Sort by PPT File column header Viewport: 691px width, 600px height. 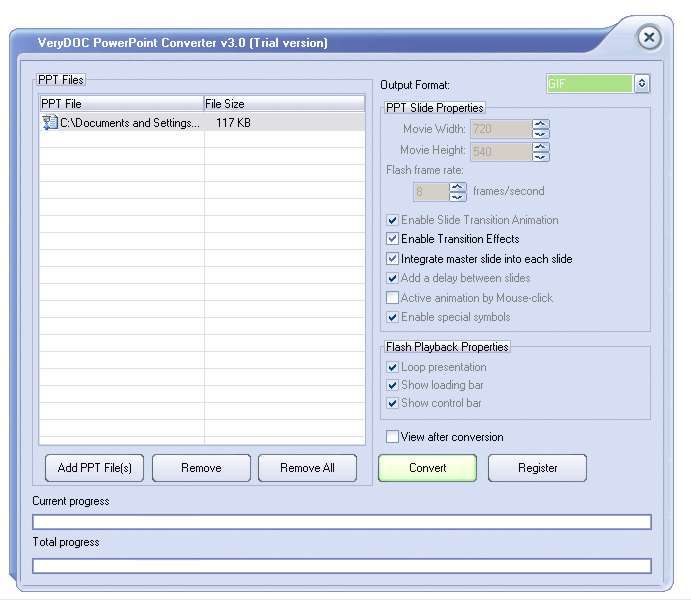[x=120, y=104]
